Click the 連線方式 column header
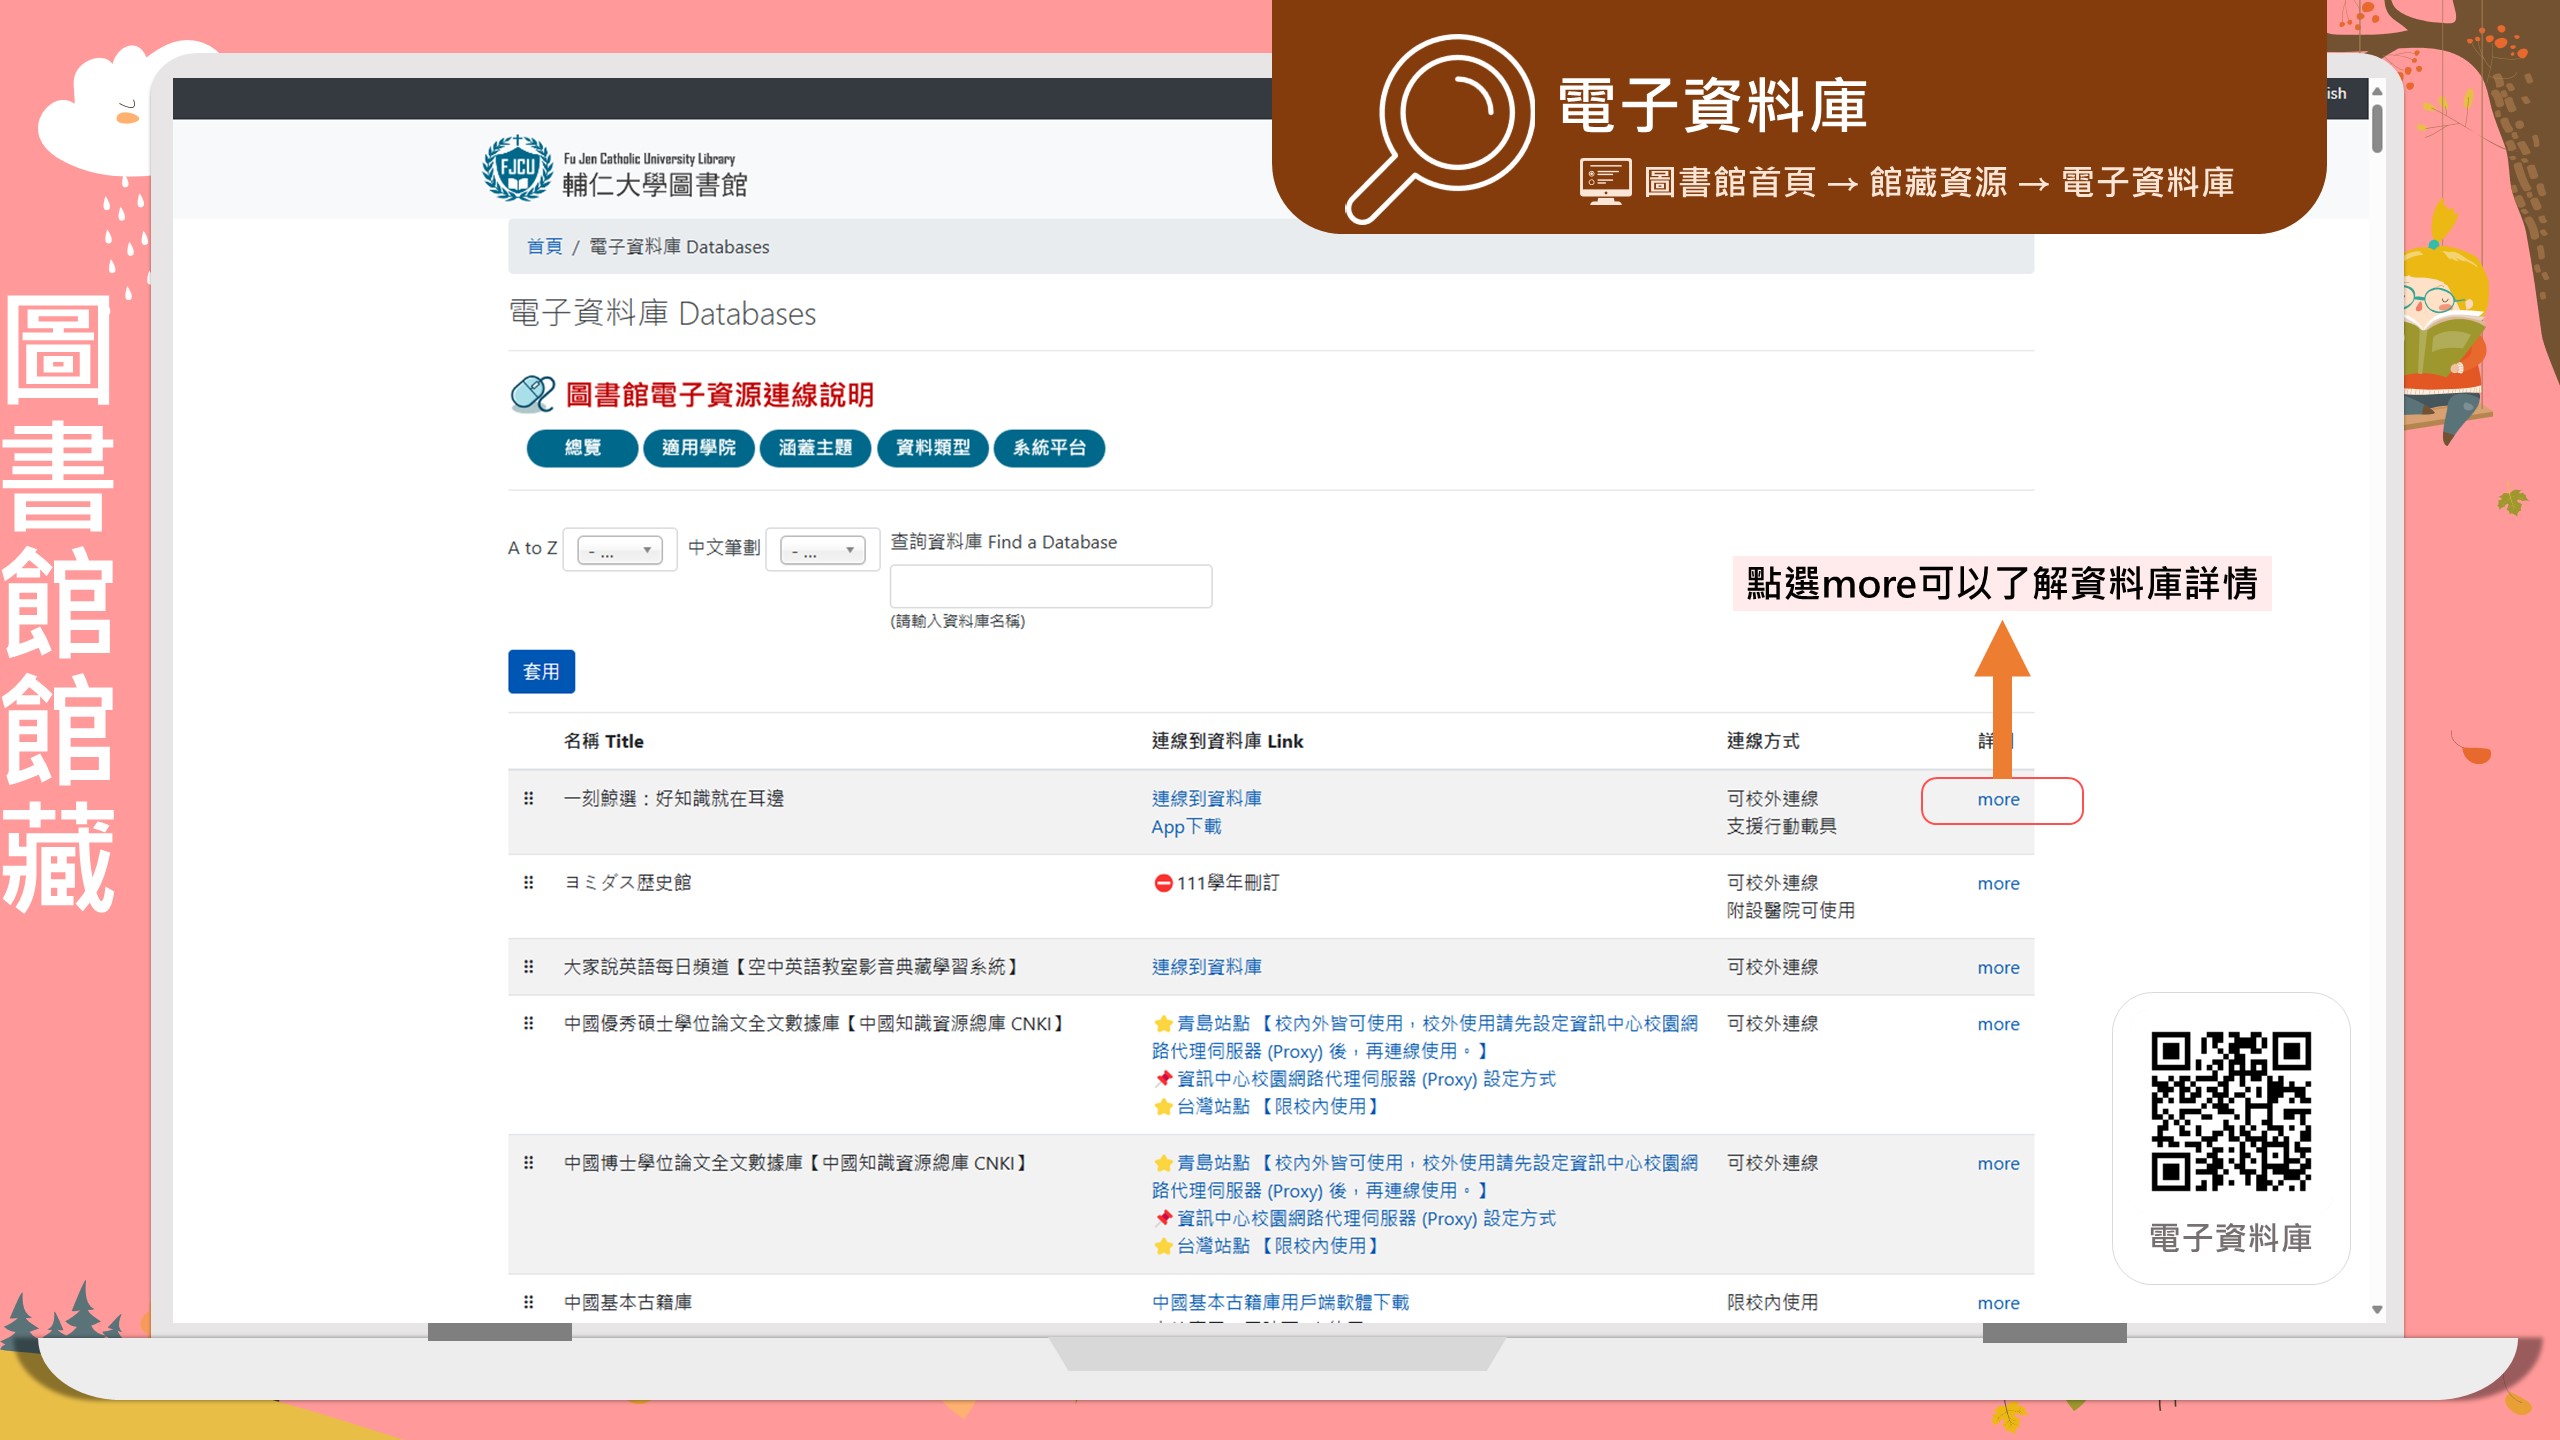The width and height of the screenshot is (2560, 1440). [x=1762, y=741]
